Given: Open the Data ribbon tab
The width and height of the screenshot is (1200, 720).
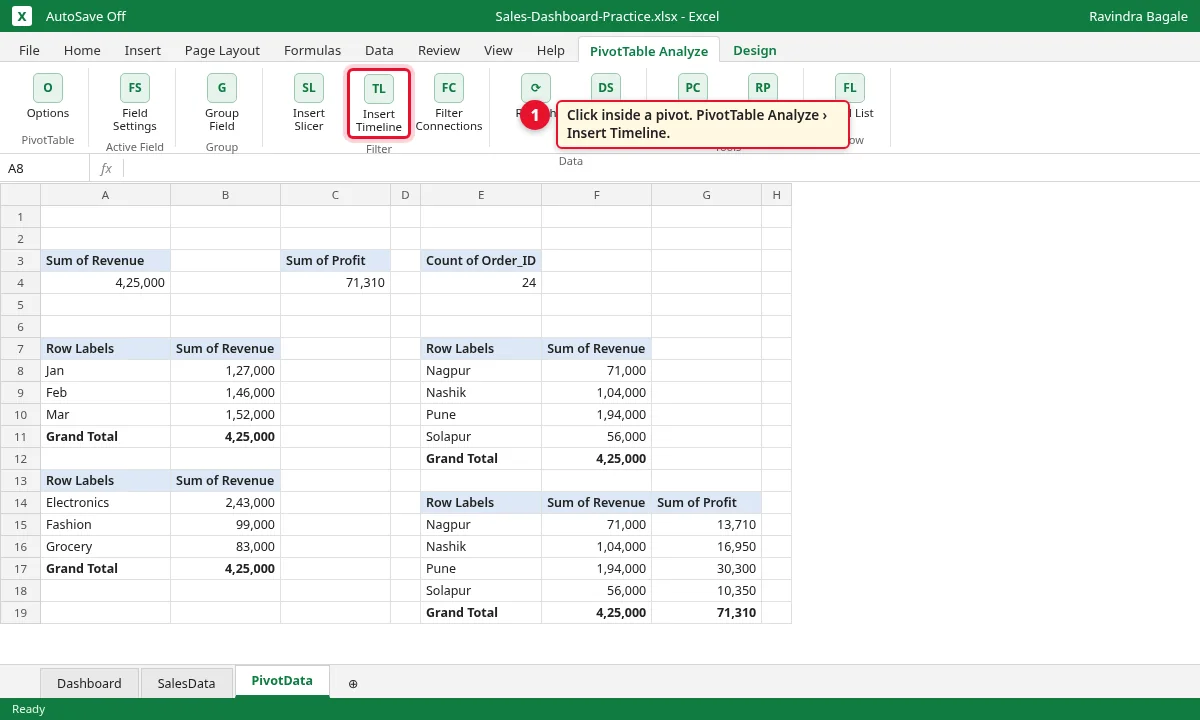Looking at the screenshot, I should [x=379, y=50].
